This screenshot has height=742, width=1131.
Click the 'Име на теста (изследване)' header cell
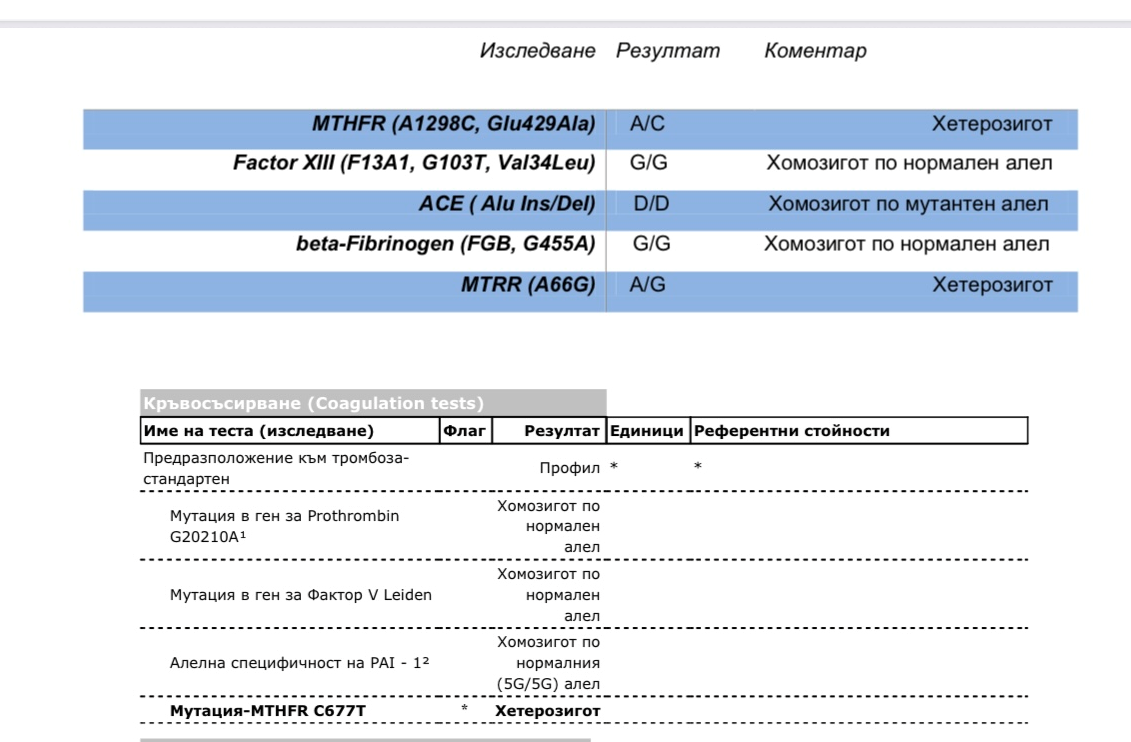[259, 431]
